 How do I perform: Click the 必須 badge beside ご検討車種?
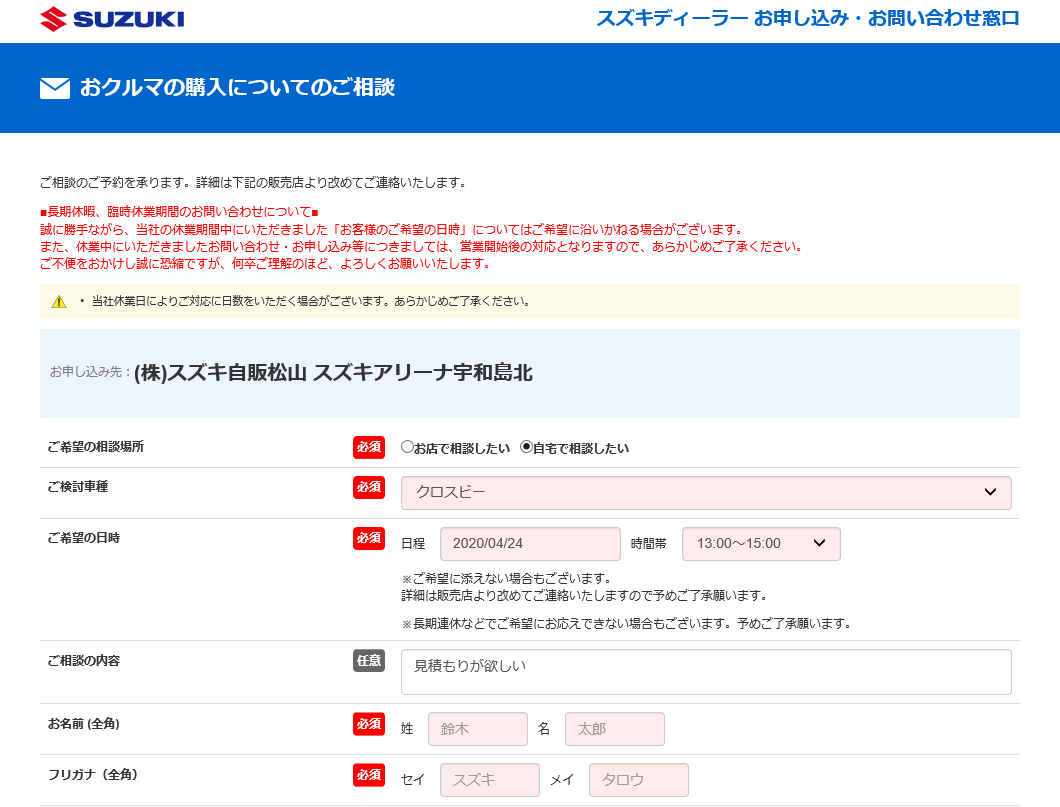click(x=368, y=487)
